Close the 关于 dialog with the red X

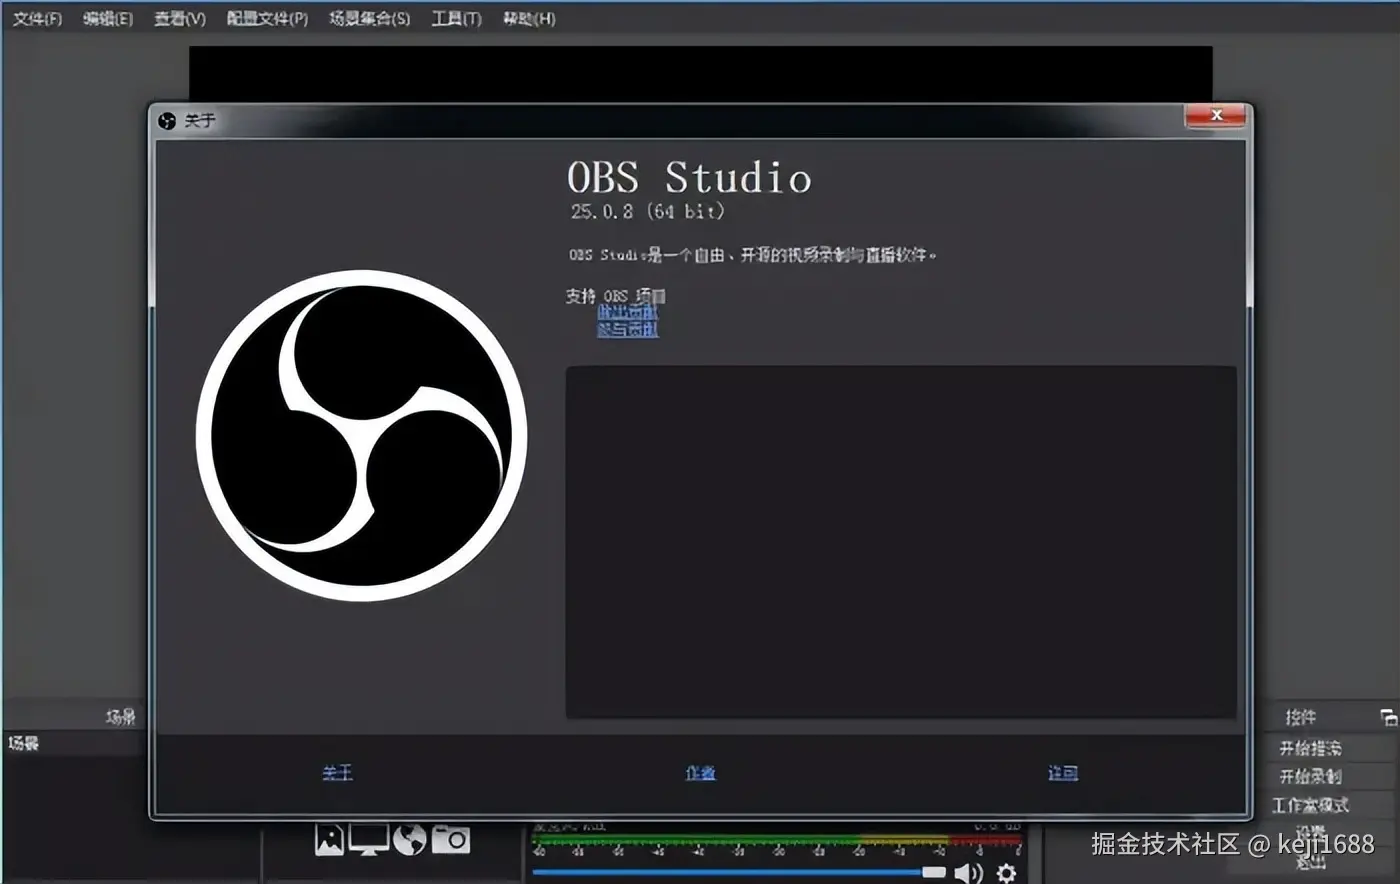coord(1216,115)
